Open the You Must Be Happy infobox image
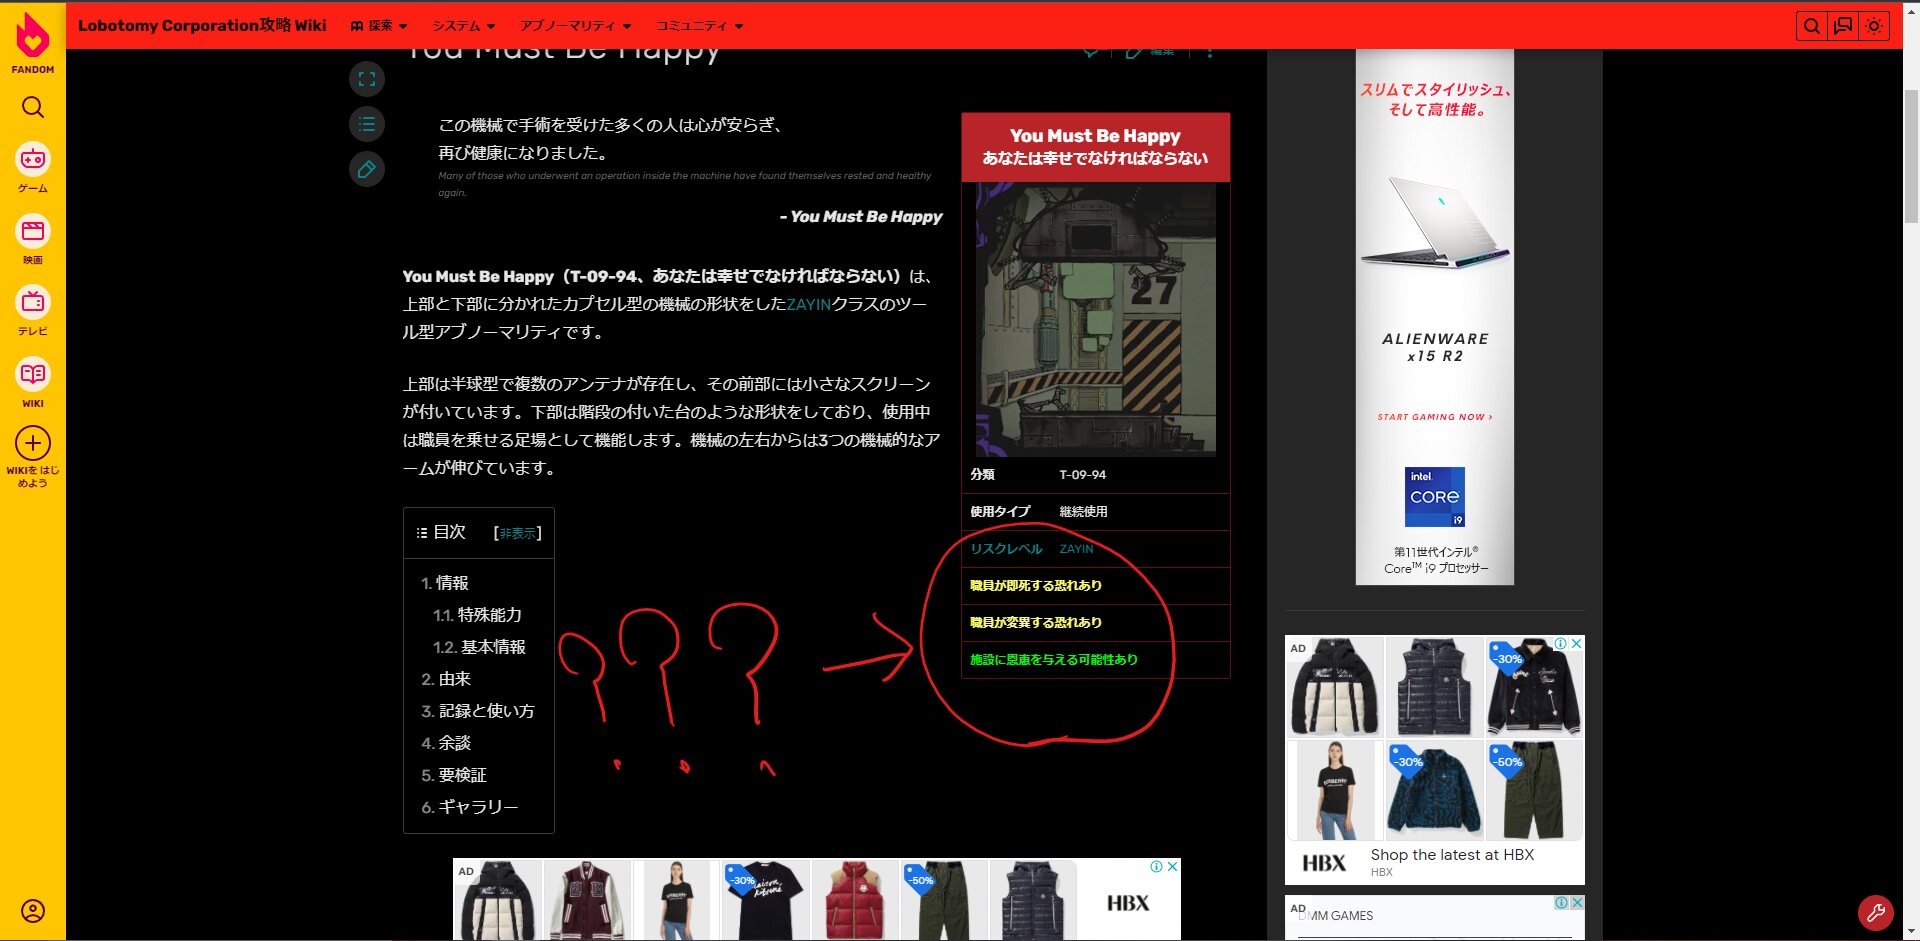 [x=1096, y=319]
